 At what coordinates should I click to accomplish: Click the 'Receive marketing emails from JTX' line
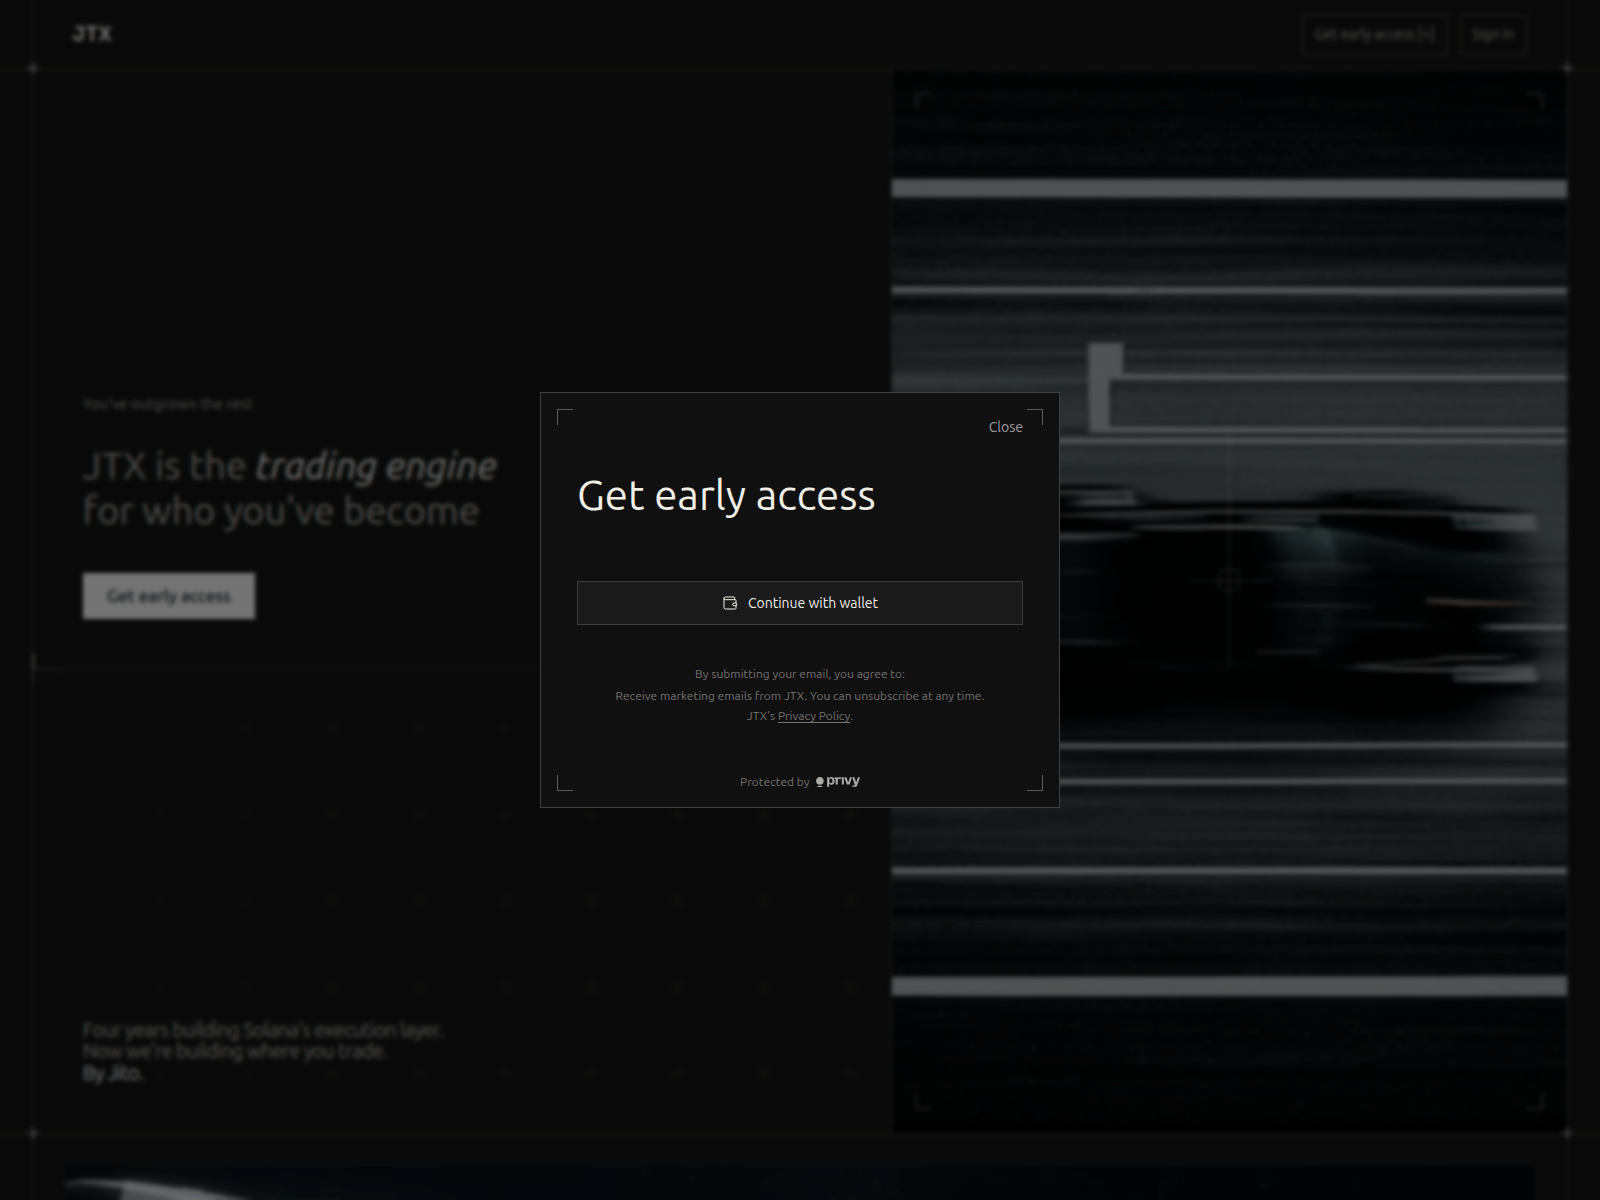pos(800,696)
